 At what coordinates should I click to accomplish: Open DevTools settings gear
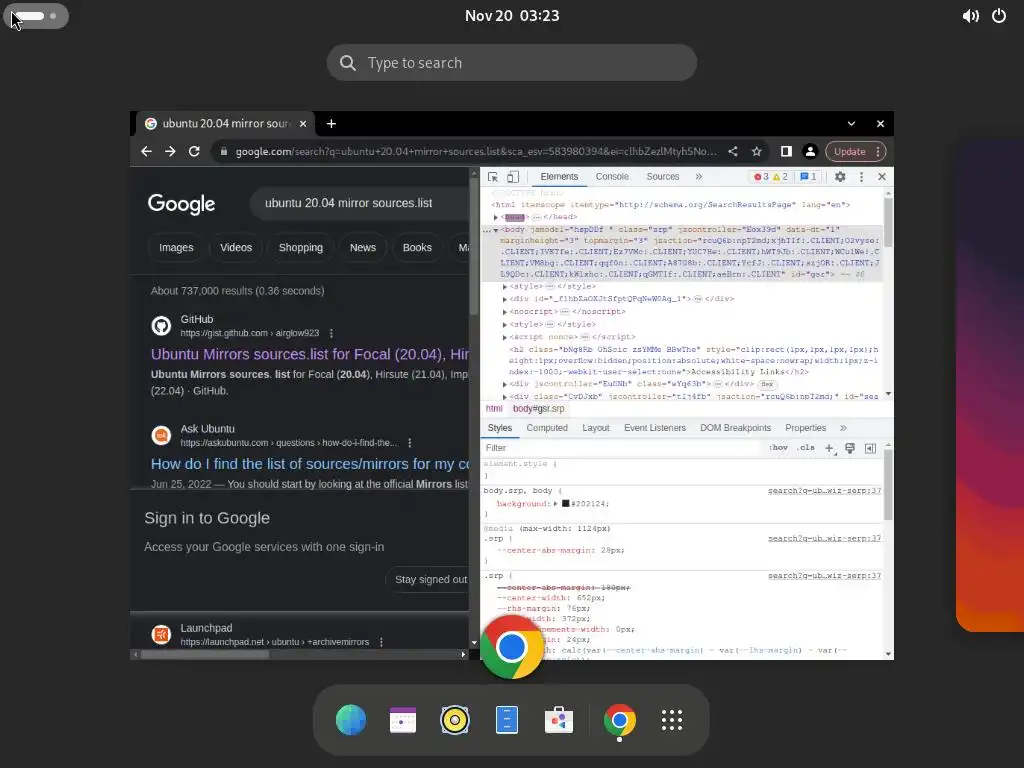pyautogui.click(x=840, y=177)
